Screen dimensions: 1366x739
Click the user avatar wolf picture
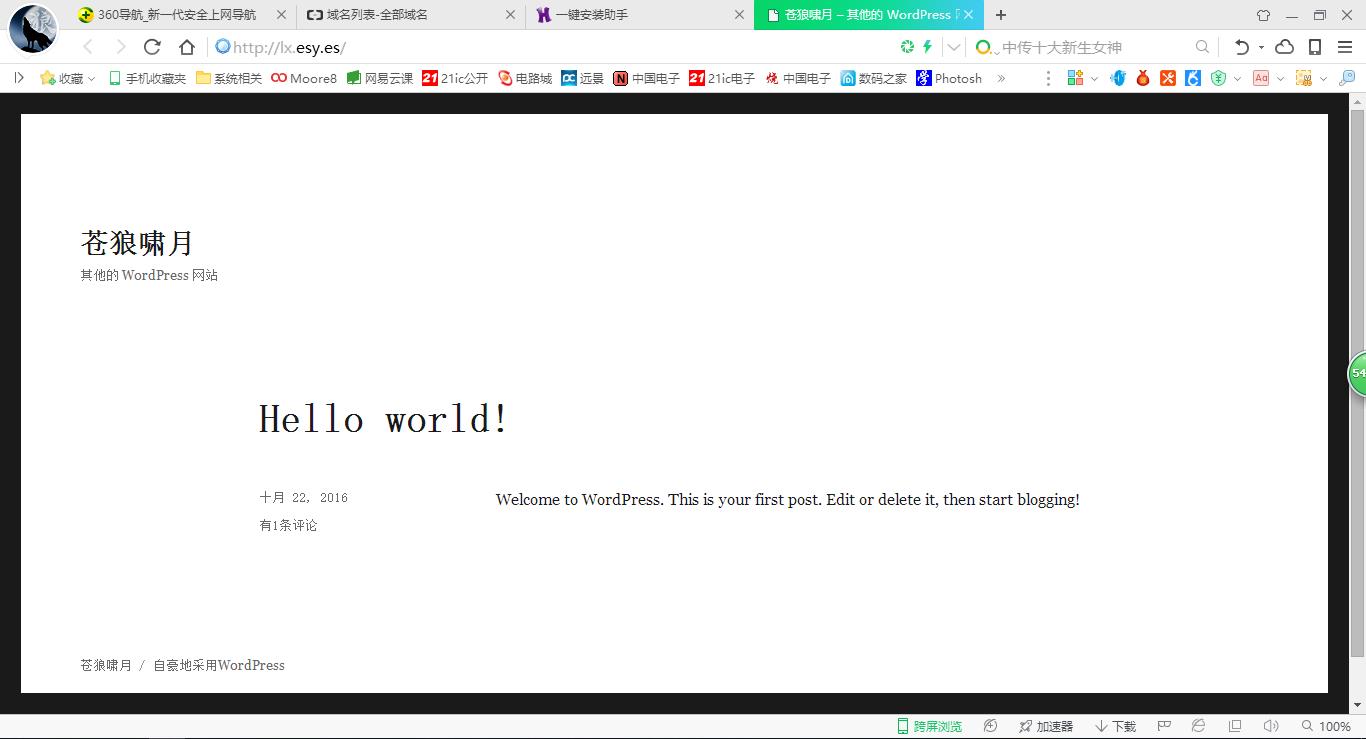pyautogui.click(x=32, y=29)
